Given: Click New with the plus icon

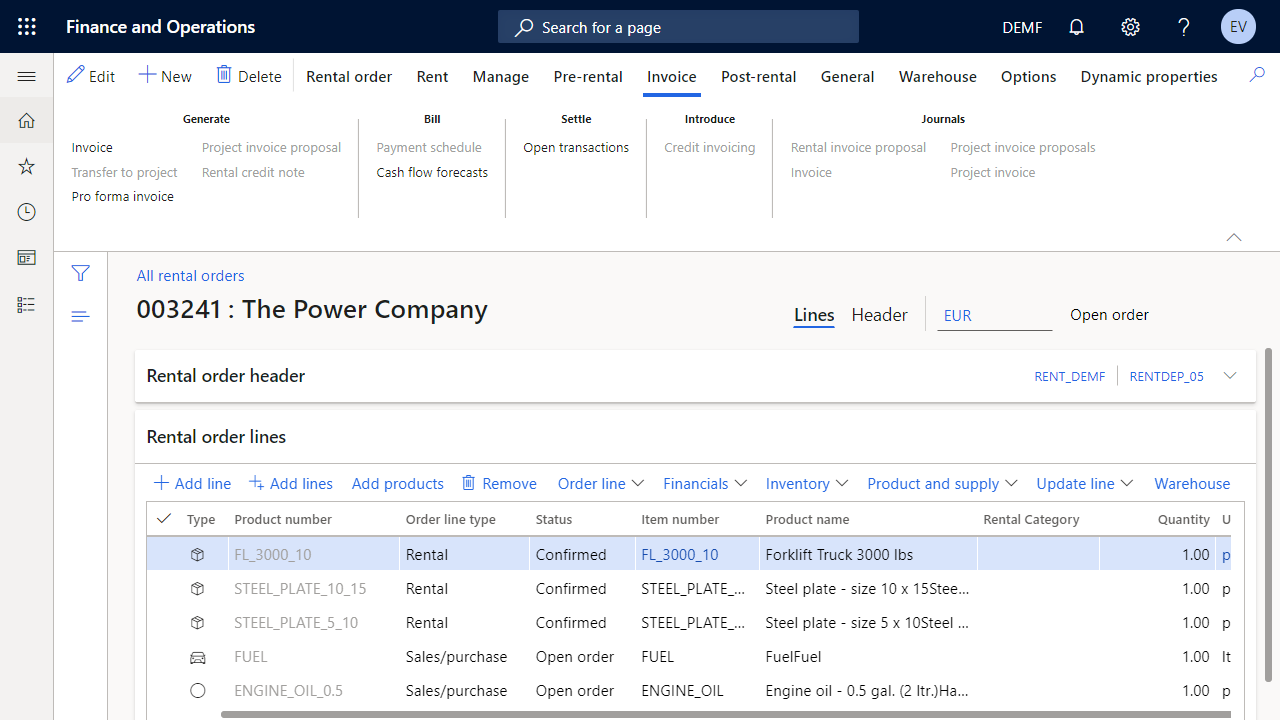Looking at the screenshot, I should [x=165, y=76].
